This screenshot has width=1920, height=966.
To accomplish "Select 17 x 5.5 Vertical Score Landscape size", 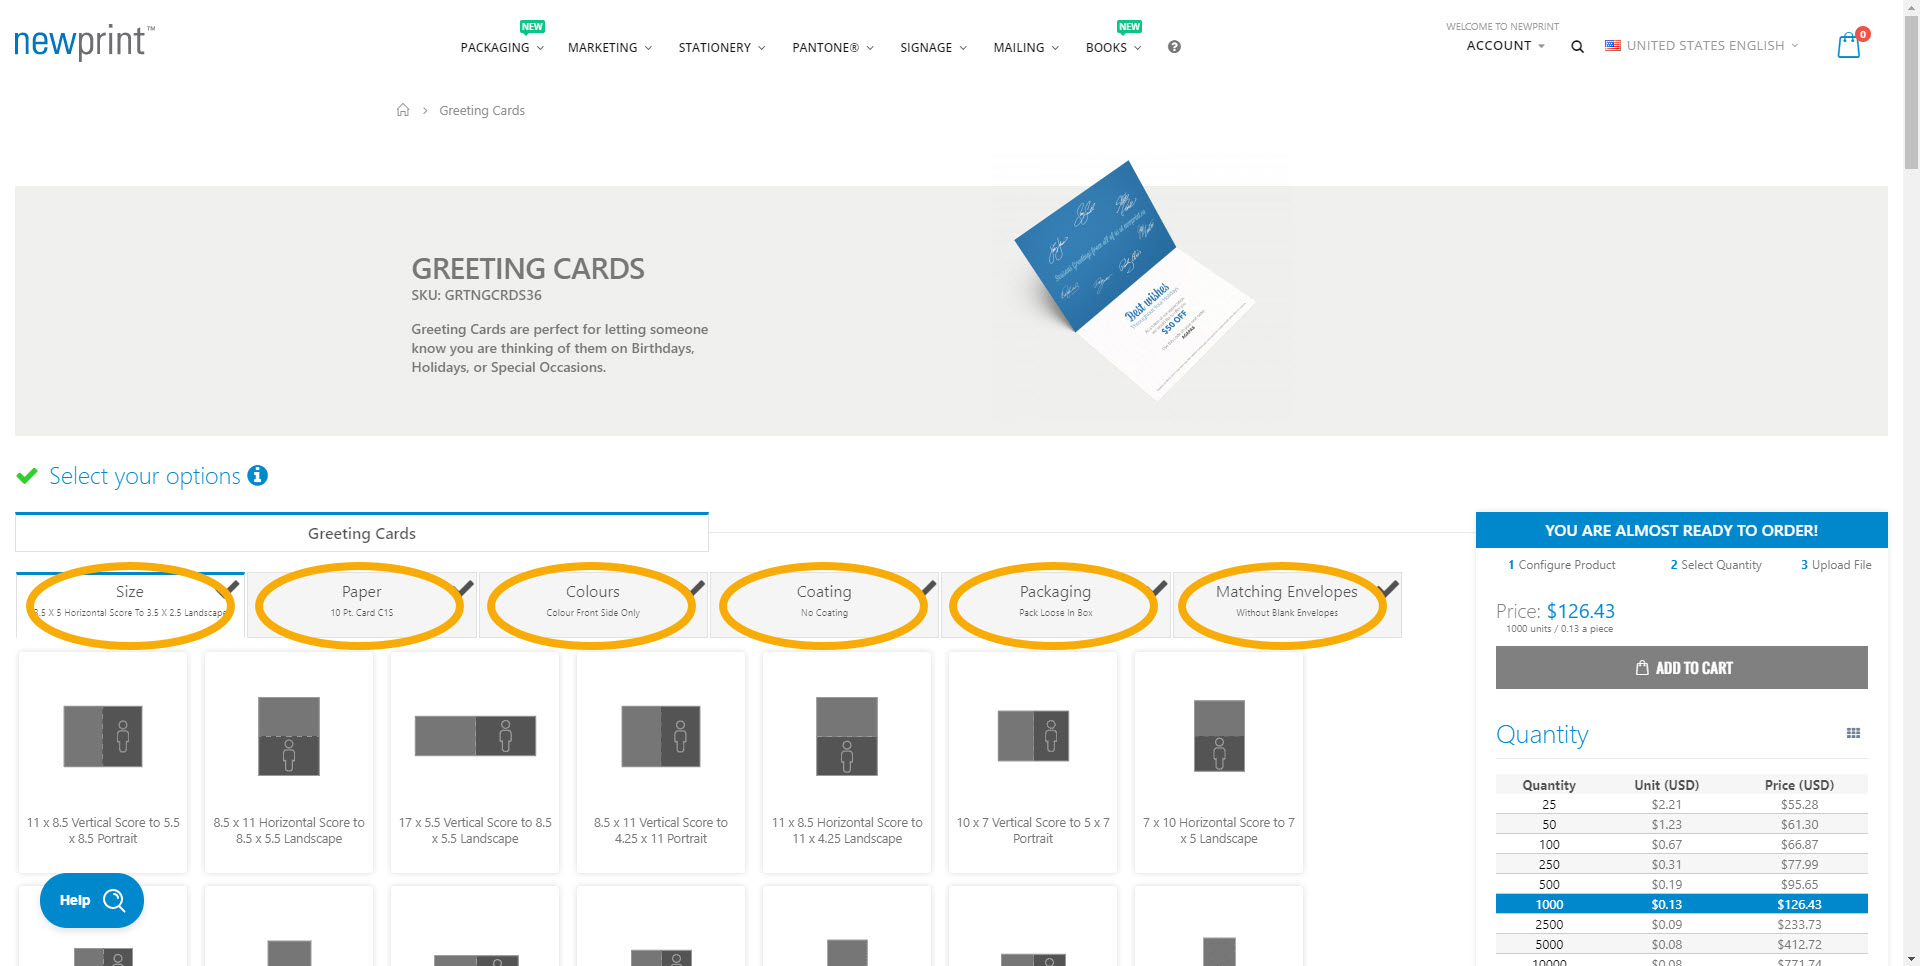I will (475, 762).
